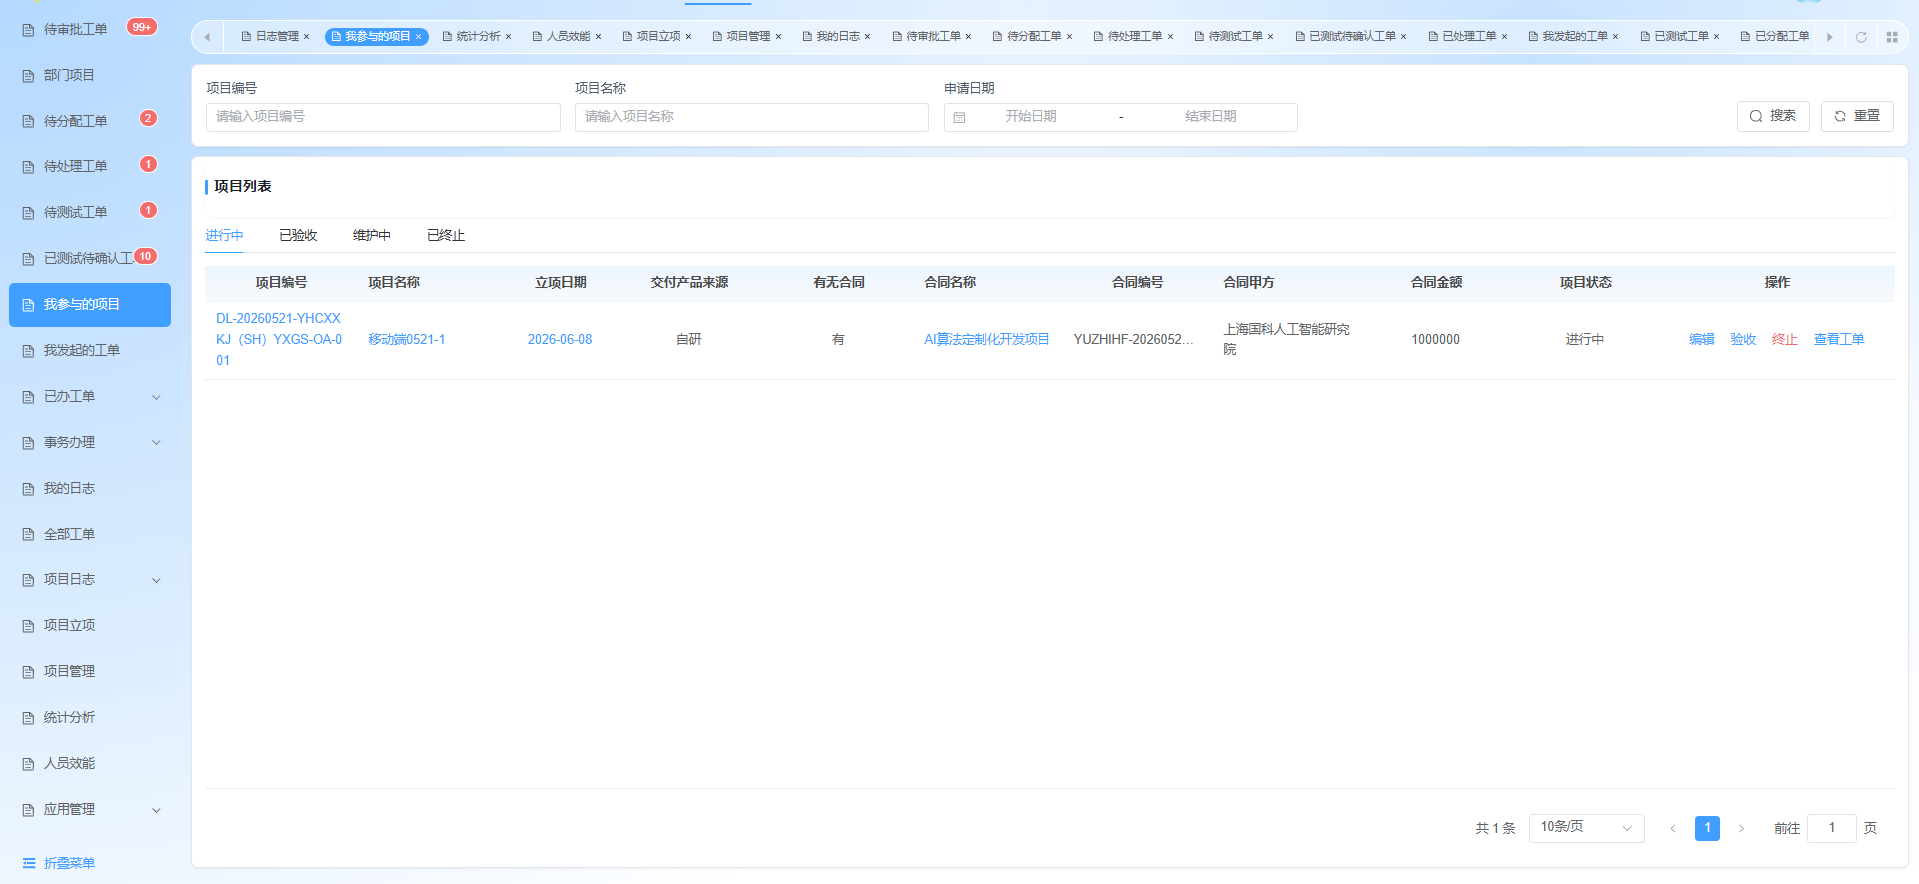Open the tab grid menu icon
The image size is (1919, 884).
tap(1892, 37)
